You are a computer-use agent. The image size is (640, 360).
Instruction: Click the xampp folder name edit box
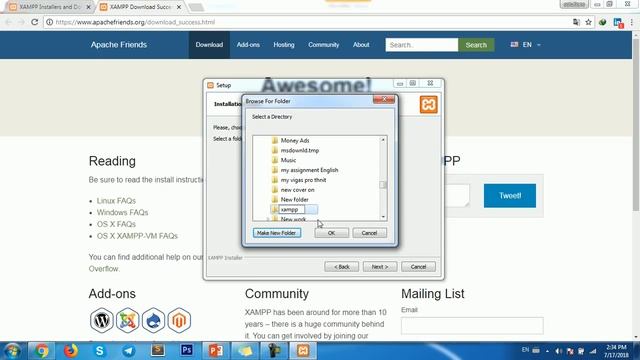click(291, 209)
